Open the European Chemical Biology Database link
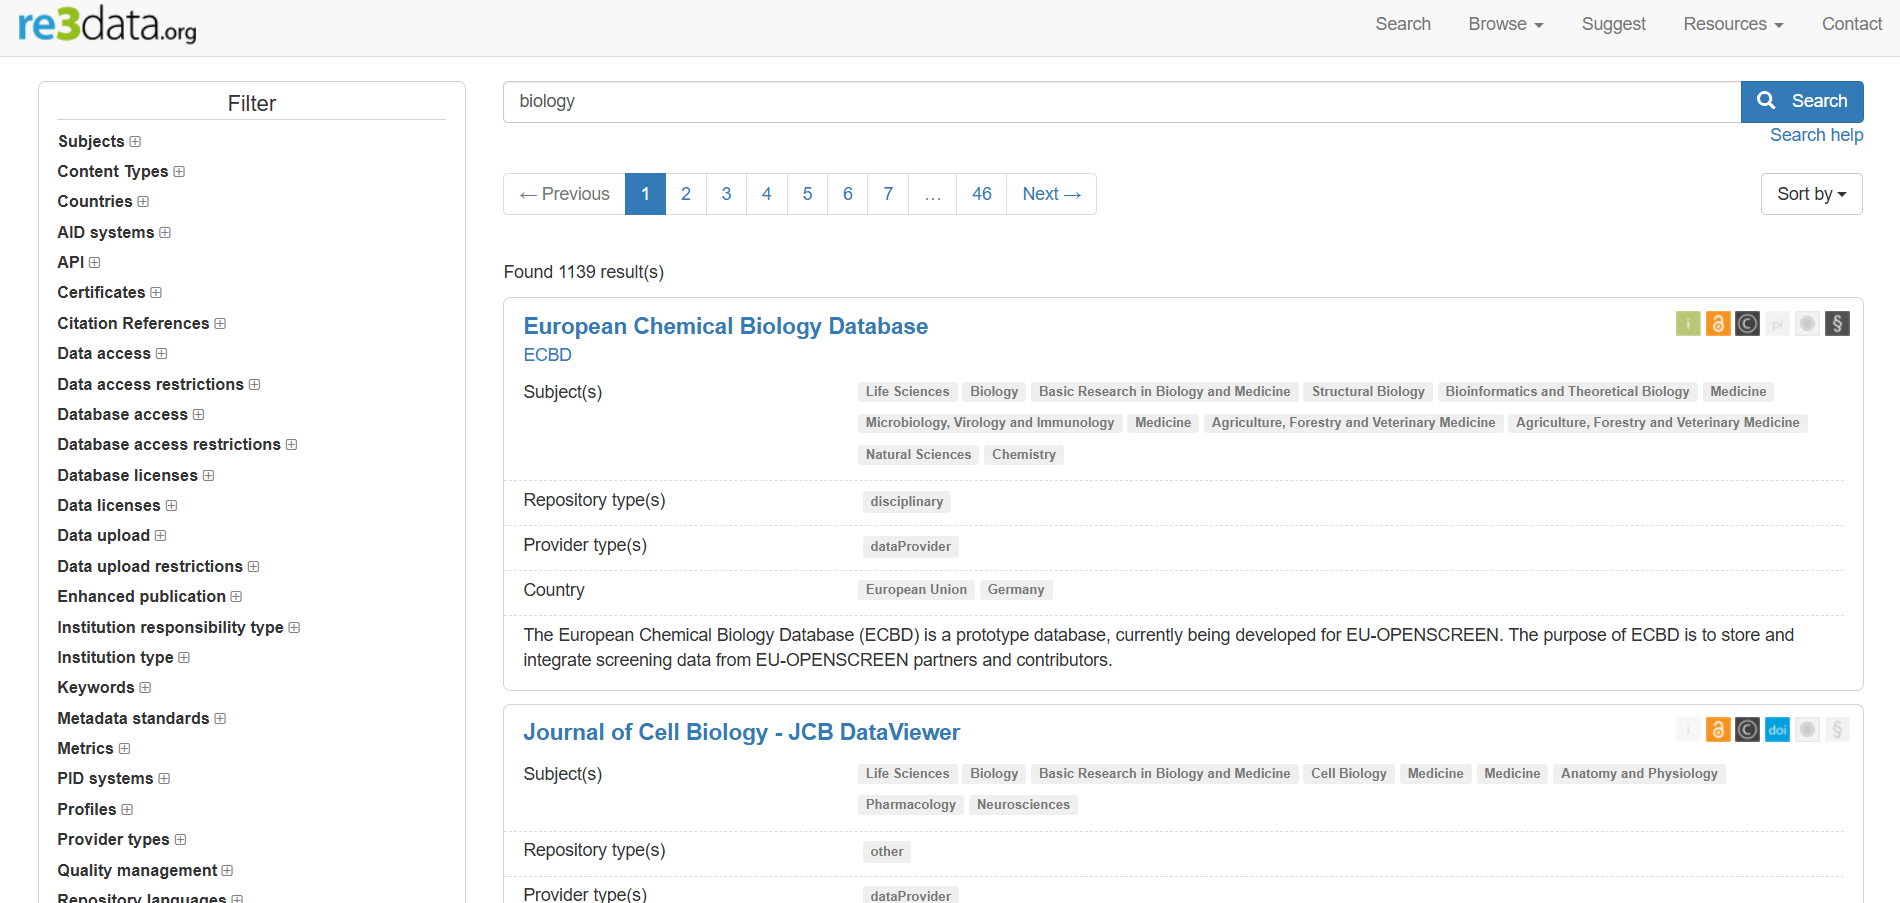The image size is (1900, 903). [725, 326]
